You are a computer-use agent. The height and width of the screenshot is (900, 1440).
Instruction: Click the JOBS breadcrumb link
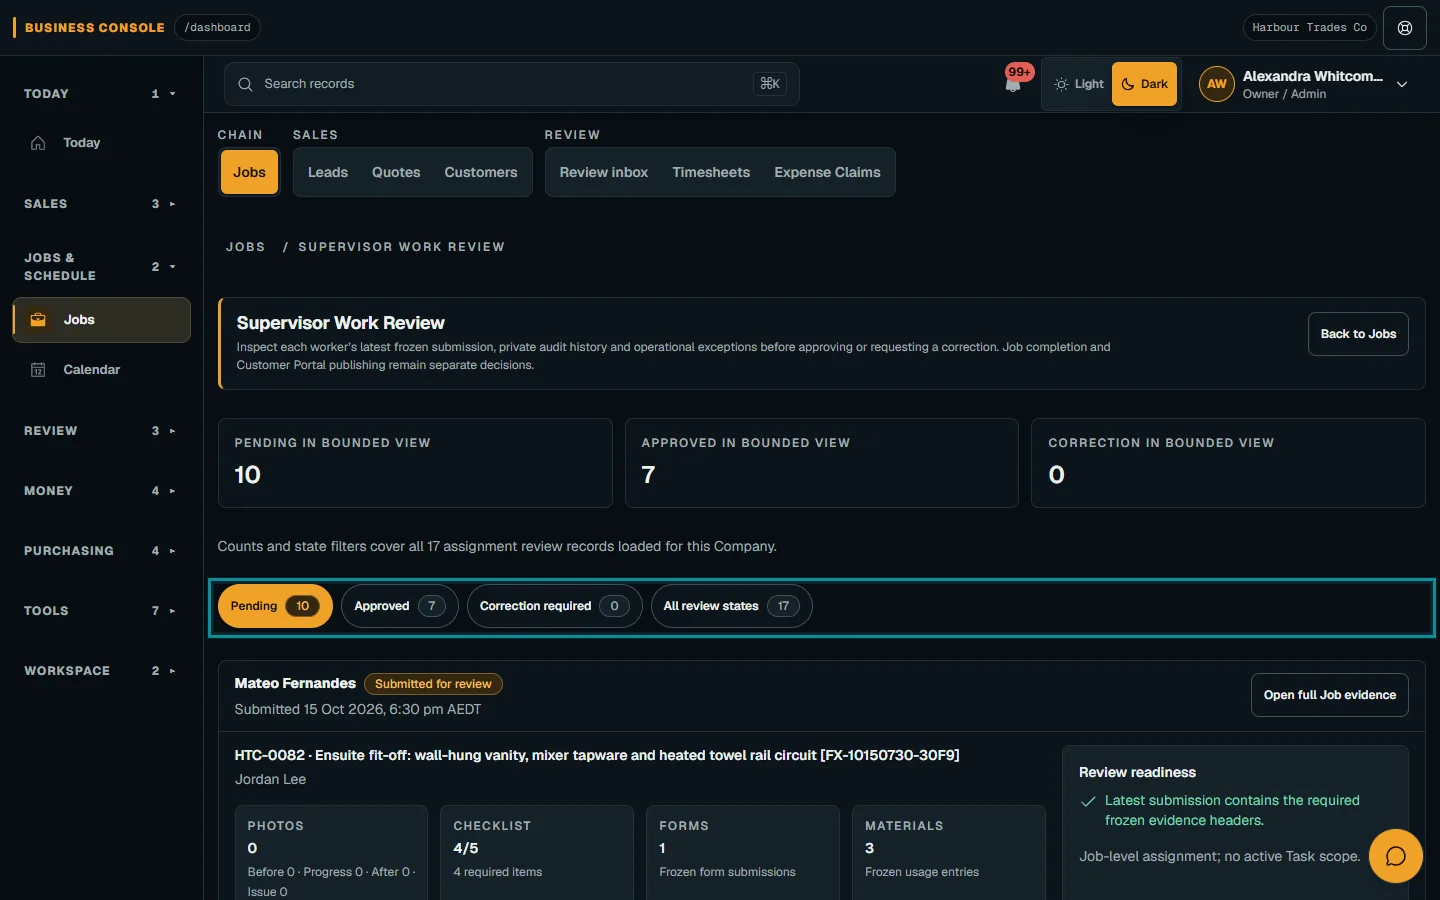coord(246,247)
